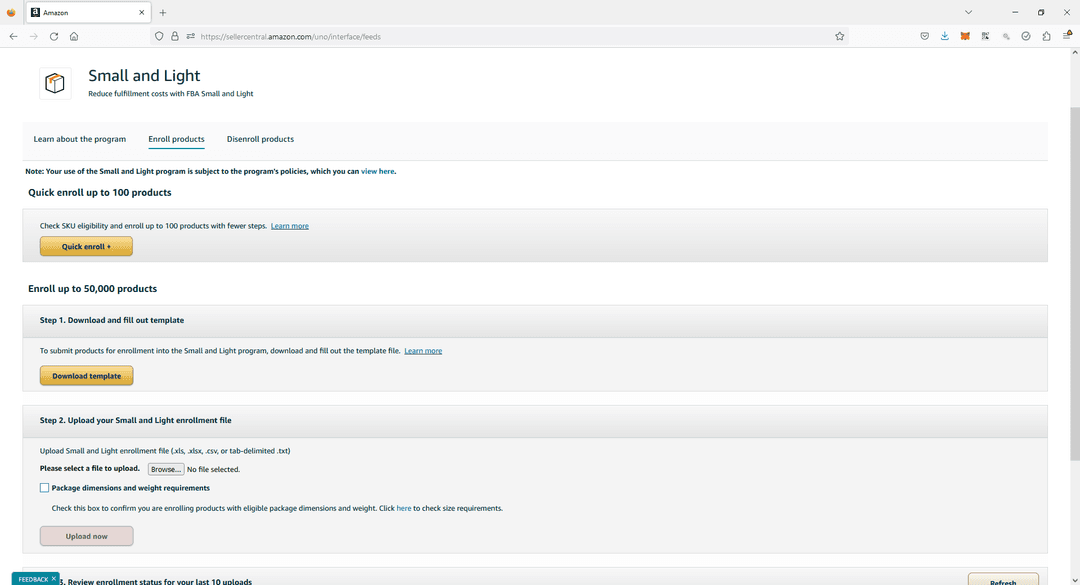Image resolution: width=1080 pixels, height=585 pixels.
Task: Click the Upload now button
Action: (87, 536)
